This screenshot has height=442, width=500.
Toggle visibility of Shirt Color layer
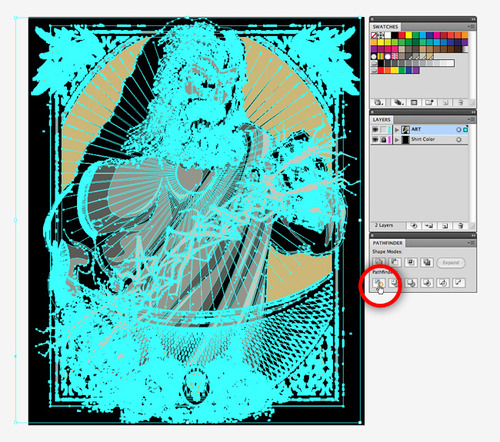click(x=375, y=139)
